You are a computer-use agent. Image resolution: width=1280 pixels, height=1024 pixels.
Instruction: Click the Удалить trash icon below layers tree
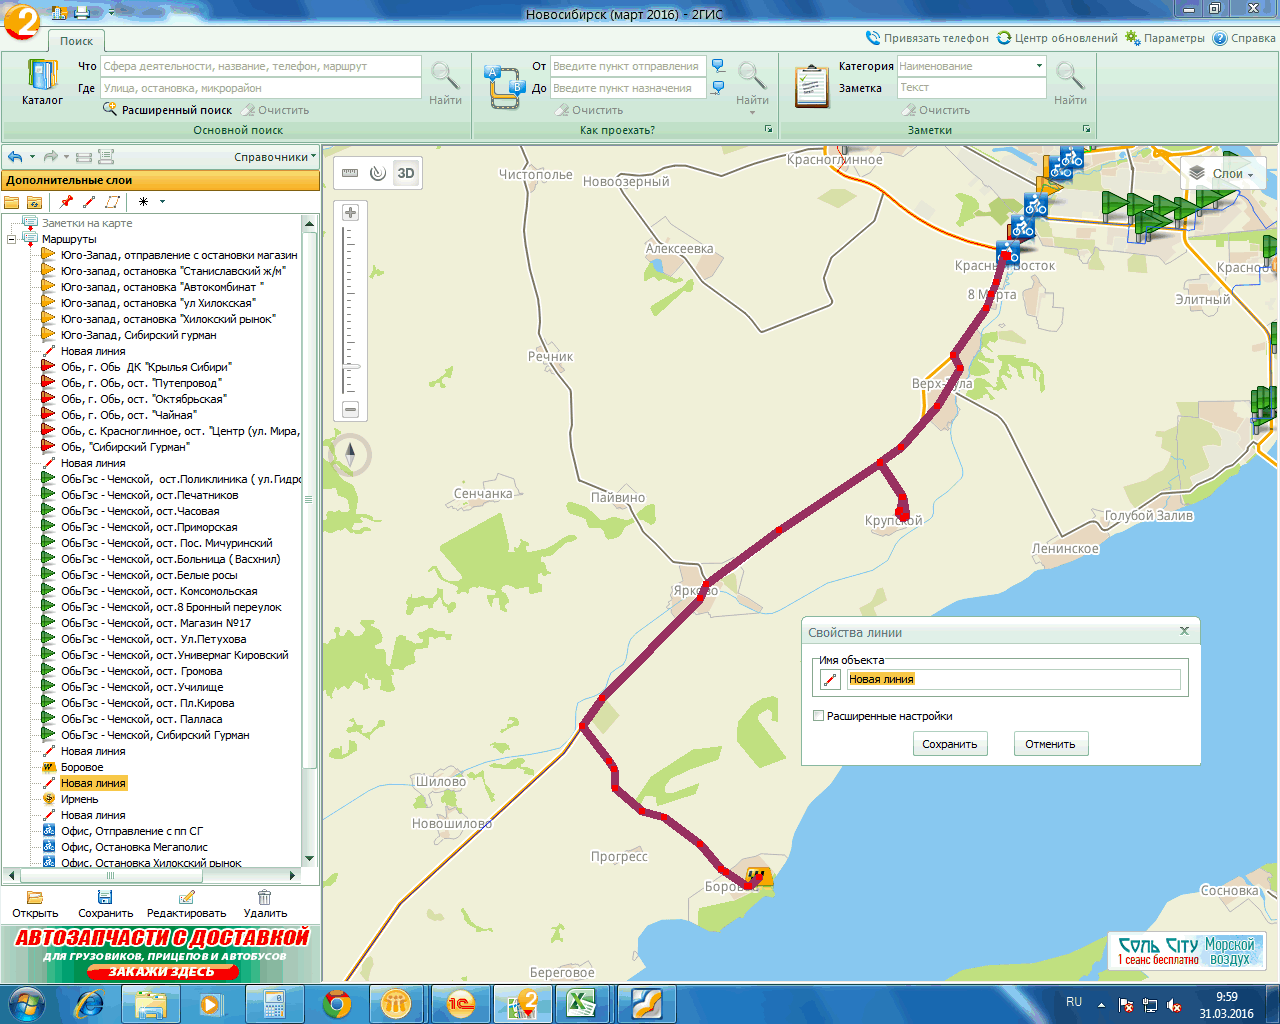(265, 904)
